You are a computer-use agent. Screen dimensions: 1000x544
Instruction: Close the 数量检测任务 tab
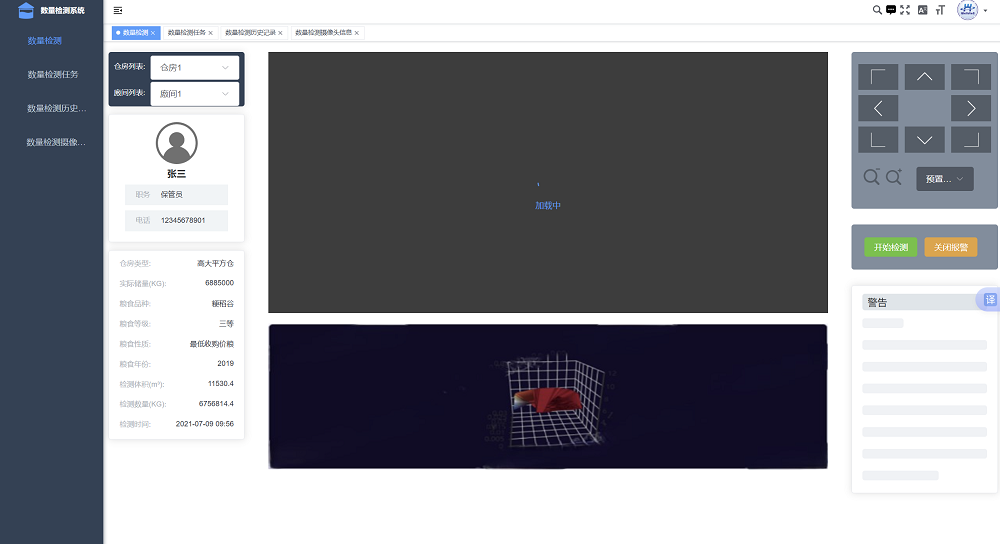210,33
